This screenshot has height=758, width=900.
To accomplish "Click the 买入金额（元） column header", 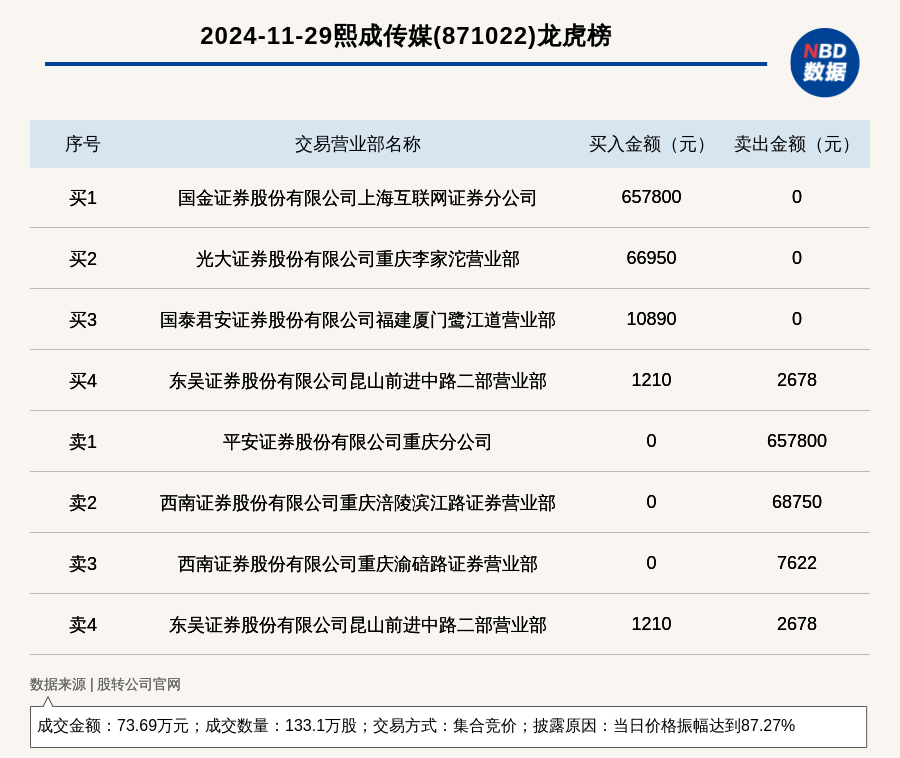I will pyautogui.click(x=651, y=144).
